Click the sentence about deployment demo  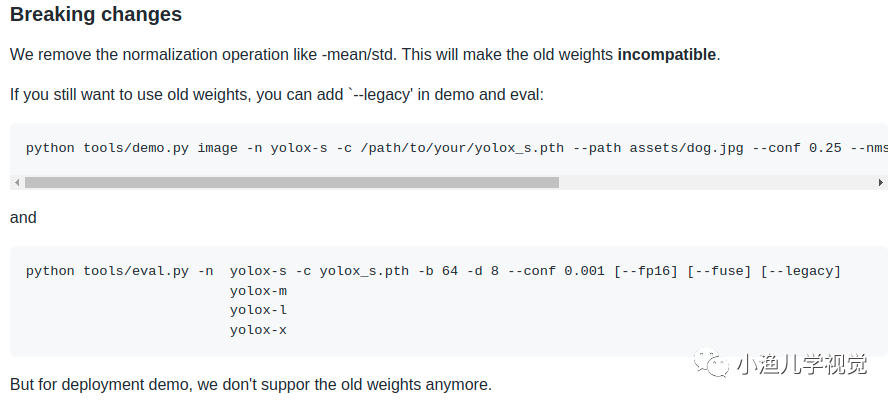tap(251, 385)
